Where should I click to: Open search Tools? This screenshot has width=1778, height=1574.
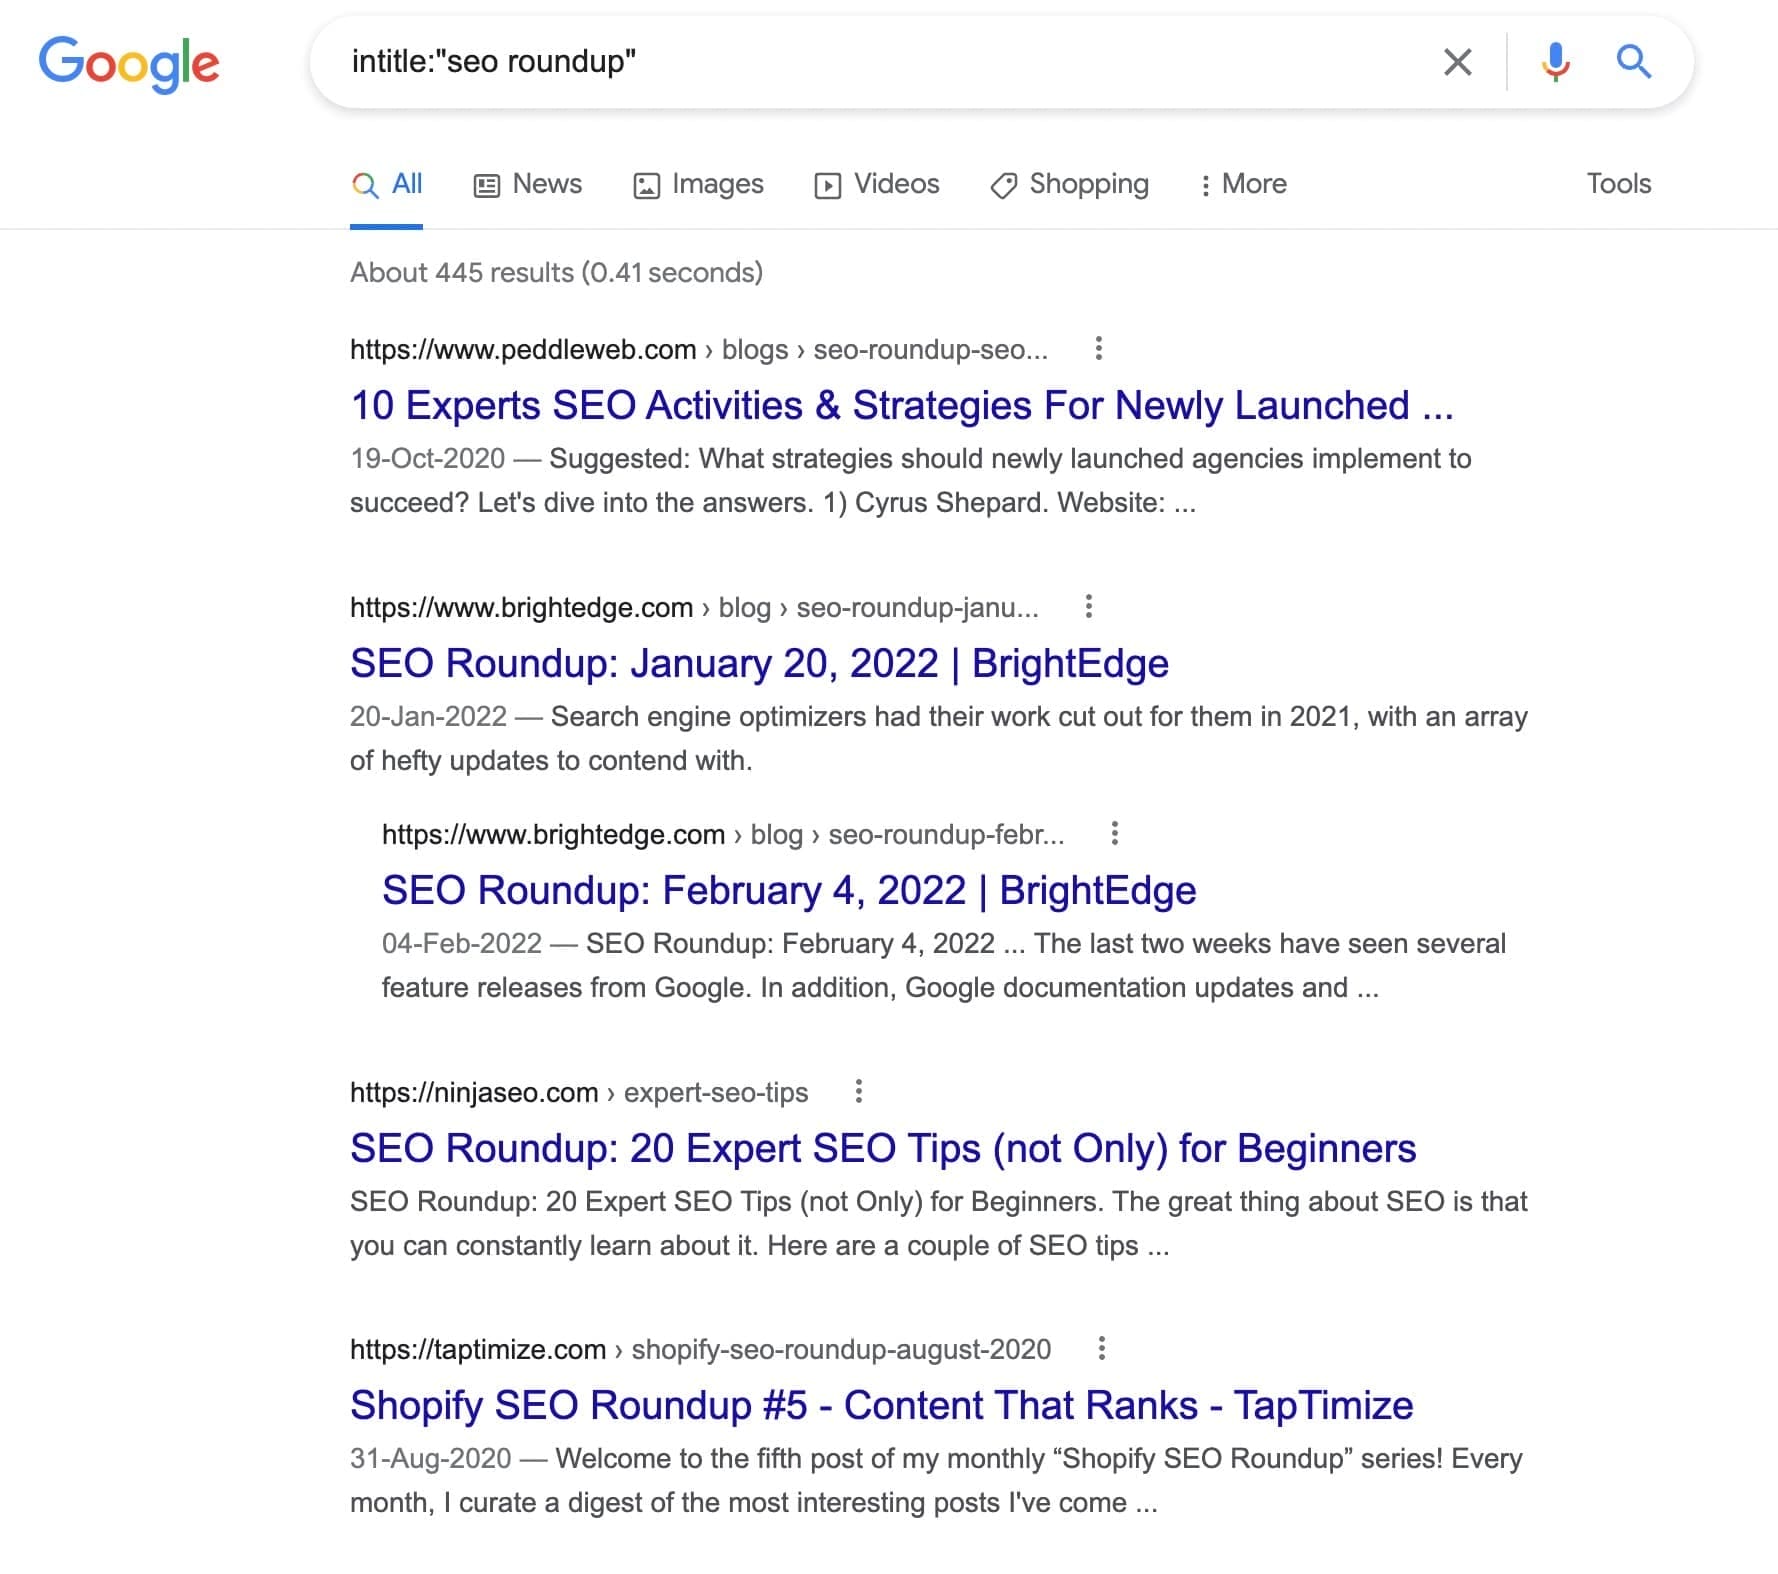click(x=1618, y=184)
